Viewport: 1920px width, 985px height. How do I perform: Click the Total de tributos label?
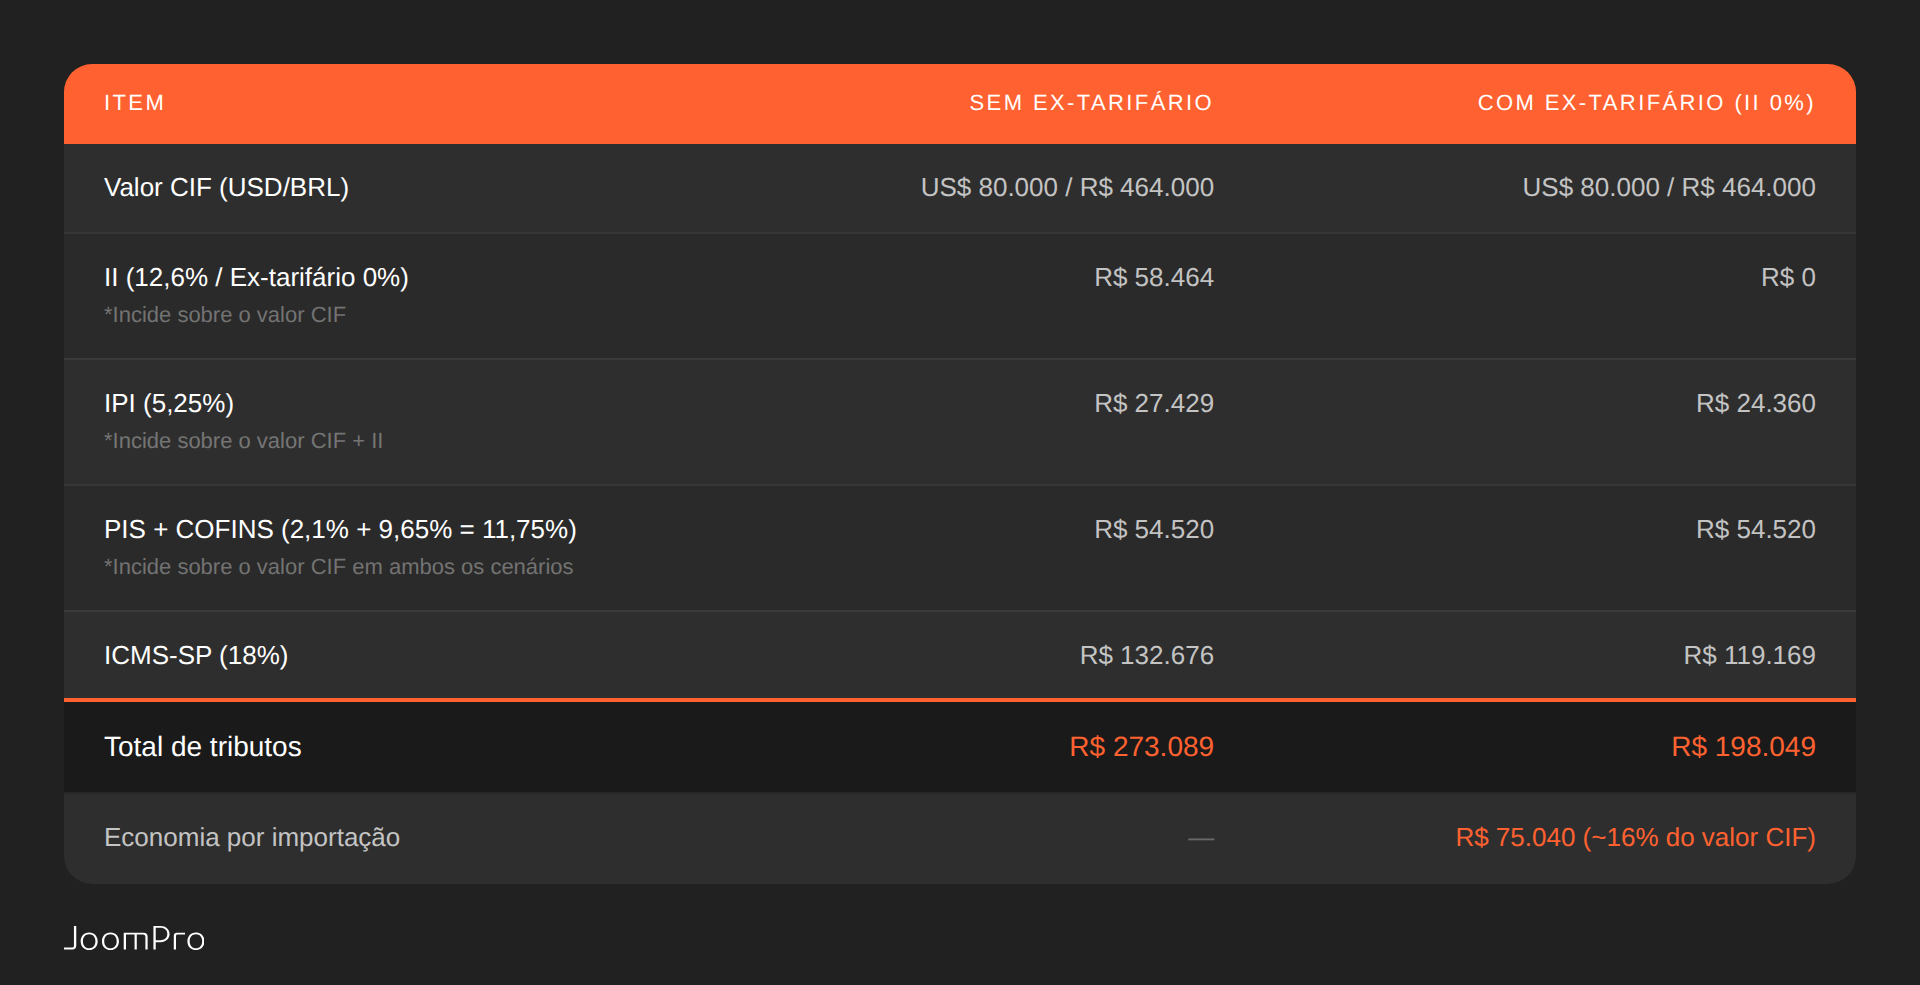(x=203, y=747)
